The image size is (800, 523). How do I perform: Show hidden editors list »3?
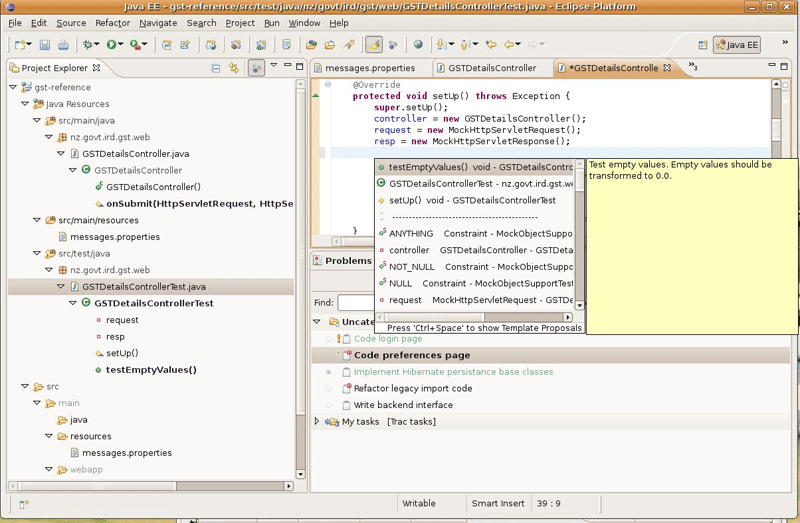693,66
